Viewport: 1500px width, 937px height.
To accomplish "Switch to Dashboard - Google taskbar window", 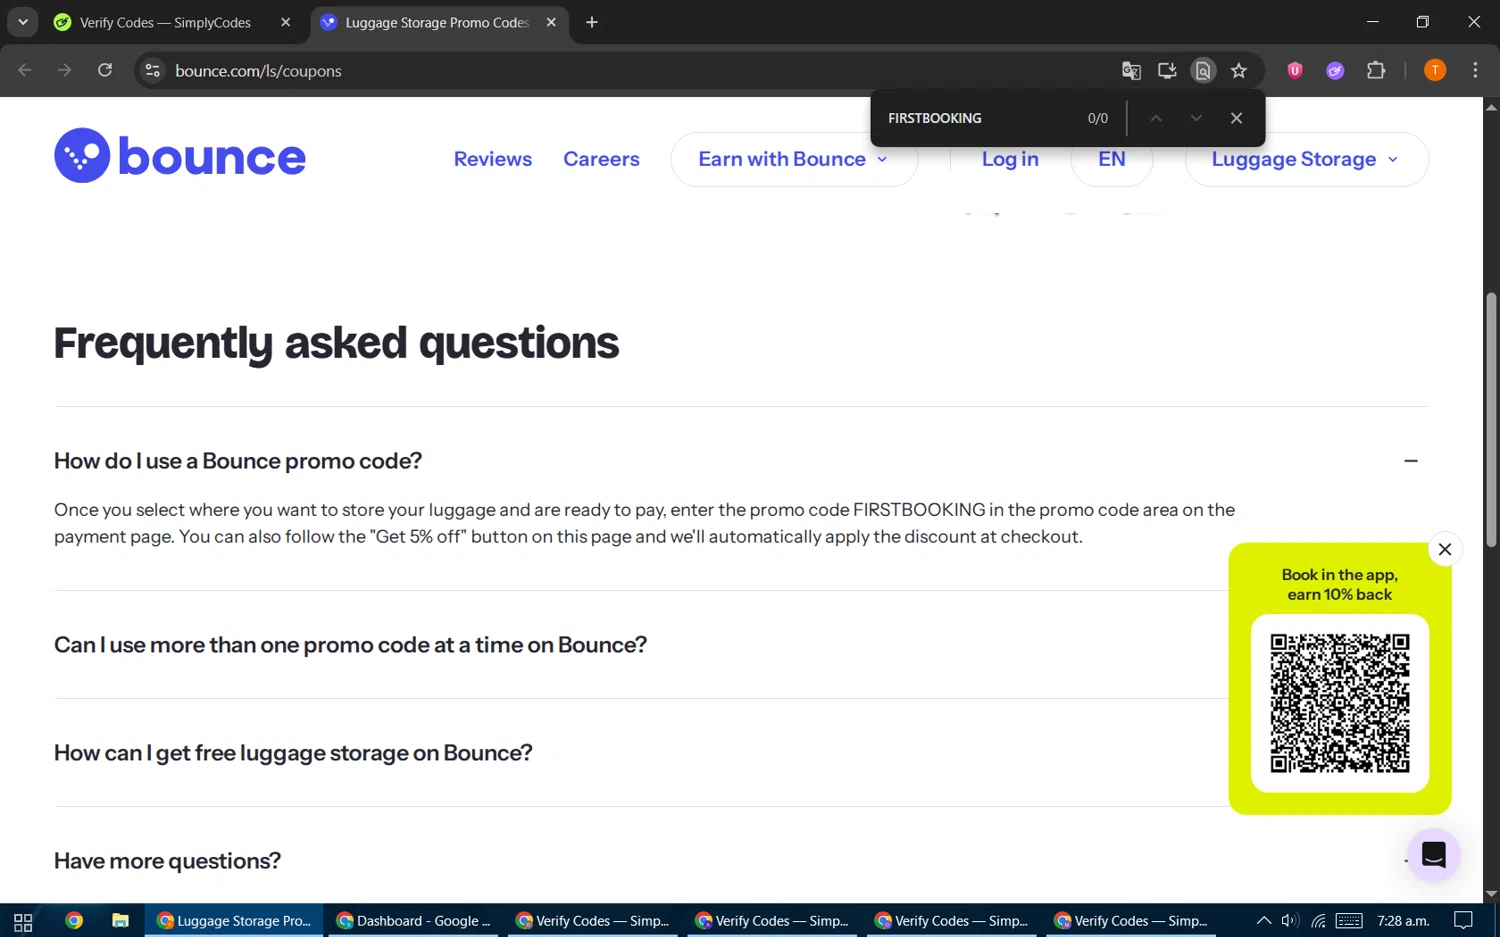I will tap(413, 921).
